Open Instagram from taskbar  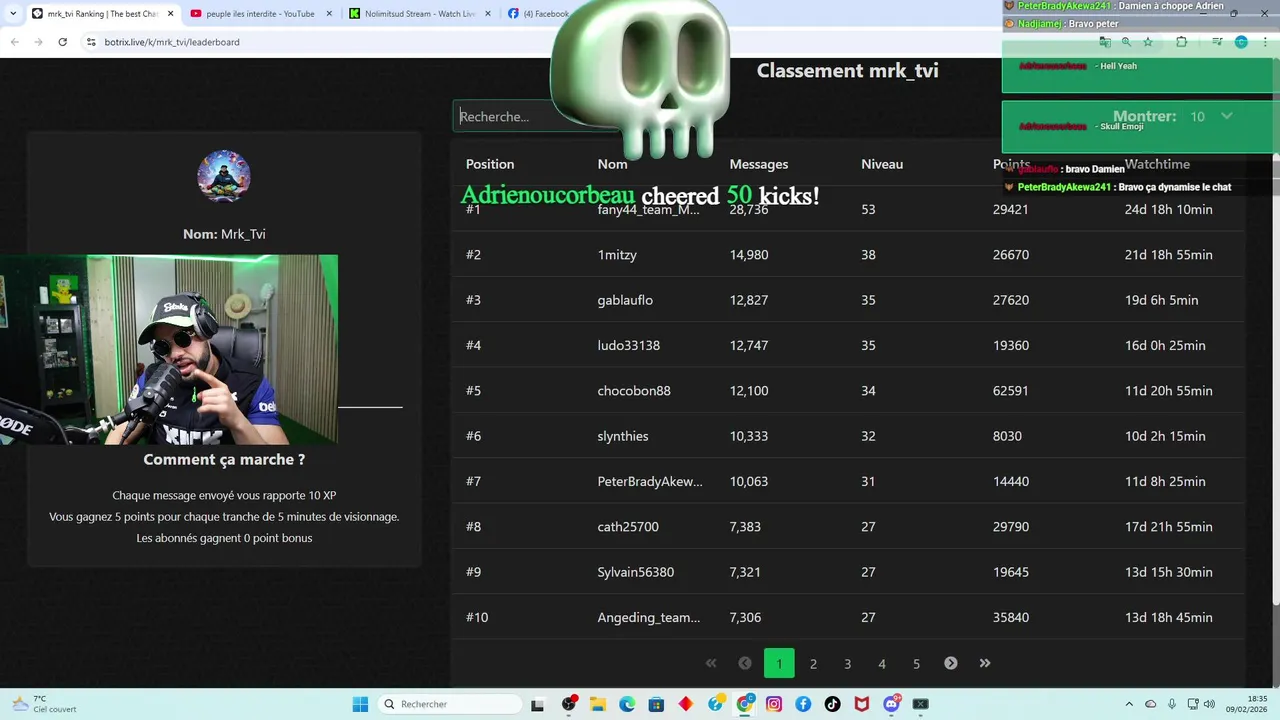pyautogui.click(x=774, y=704)
